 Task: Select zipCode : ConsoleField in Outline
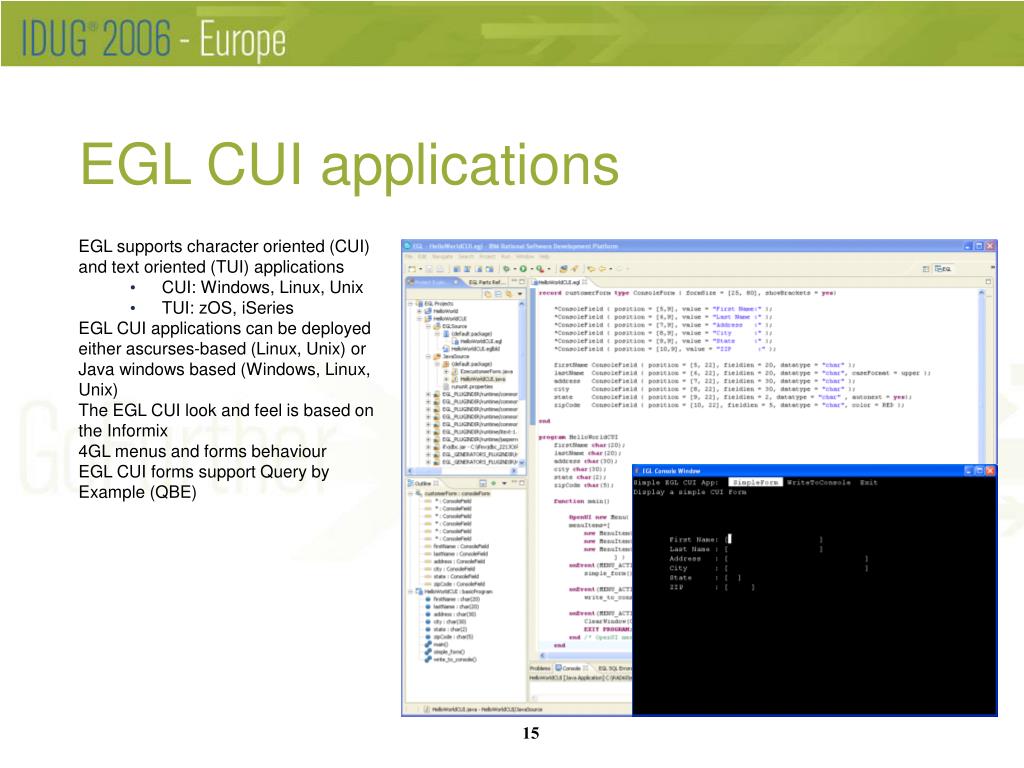tap(455, 584)
